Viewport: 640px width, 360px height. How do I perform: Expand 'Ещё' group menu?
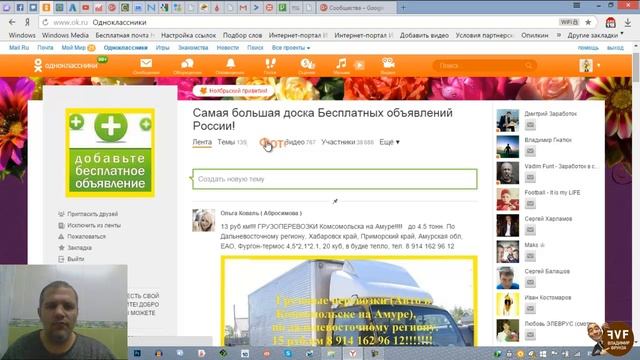389,142
